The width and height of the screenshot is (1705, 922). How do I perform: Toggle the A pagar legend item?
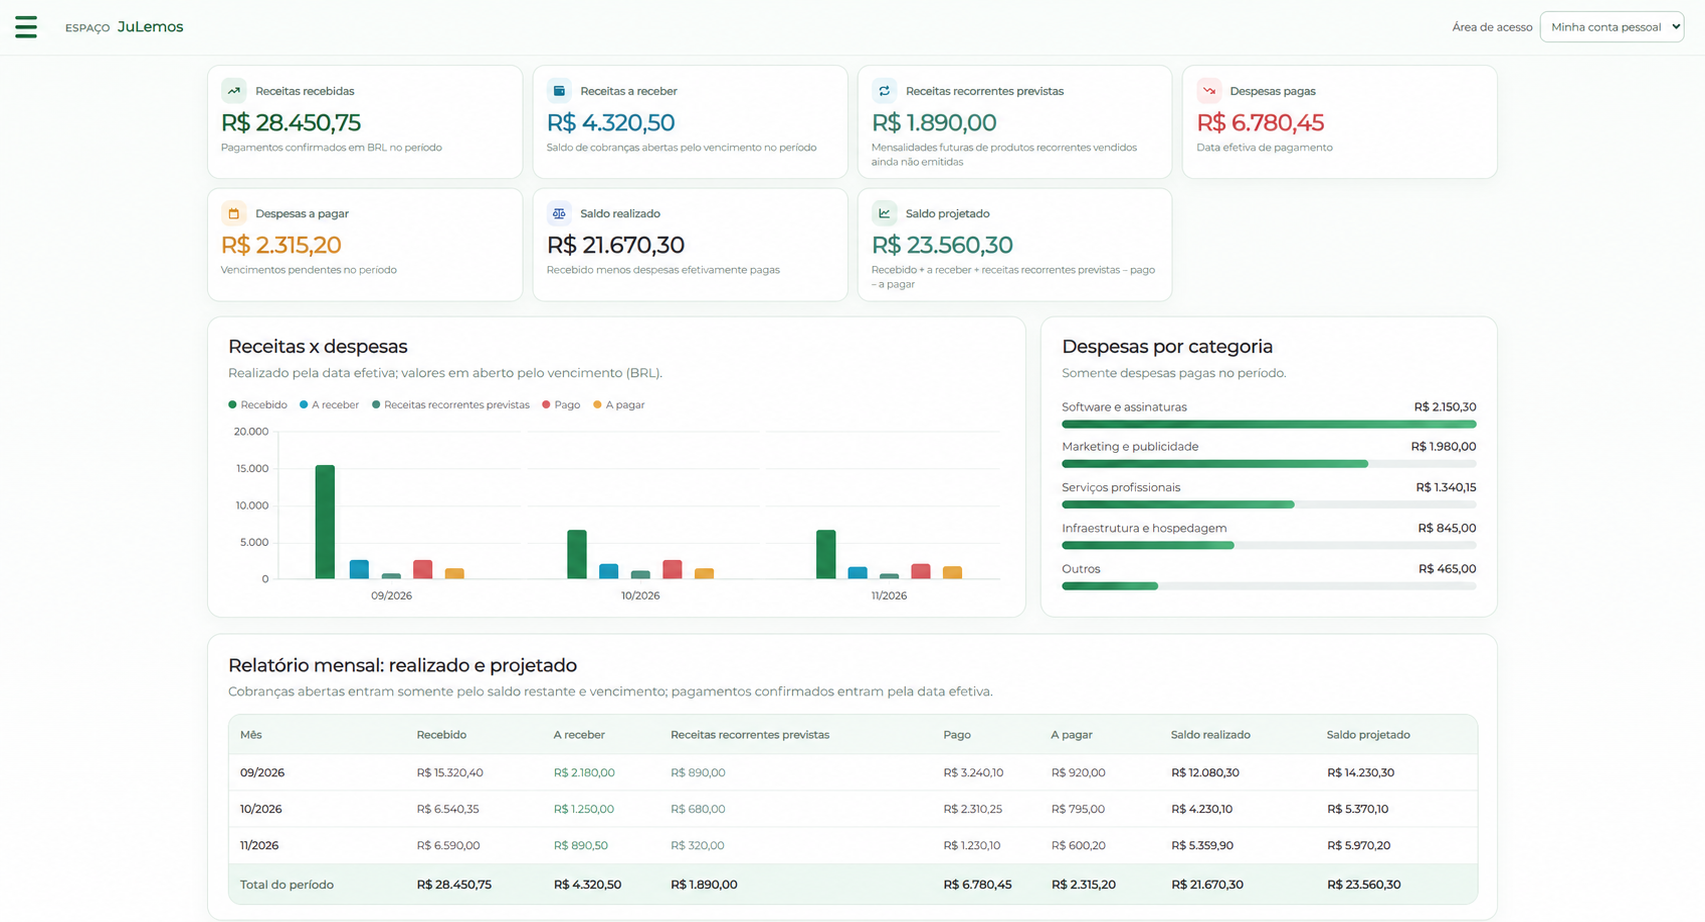click(619, 405)
